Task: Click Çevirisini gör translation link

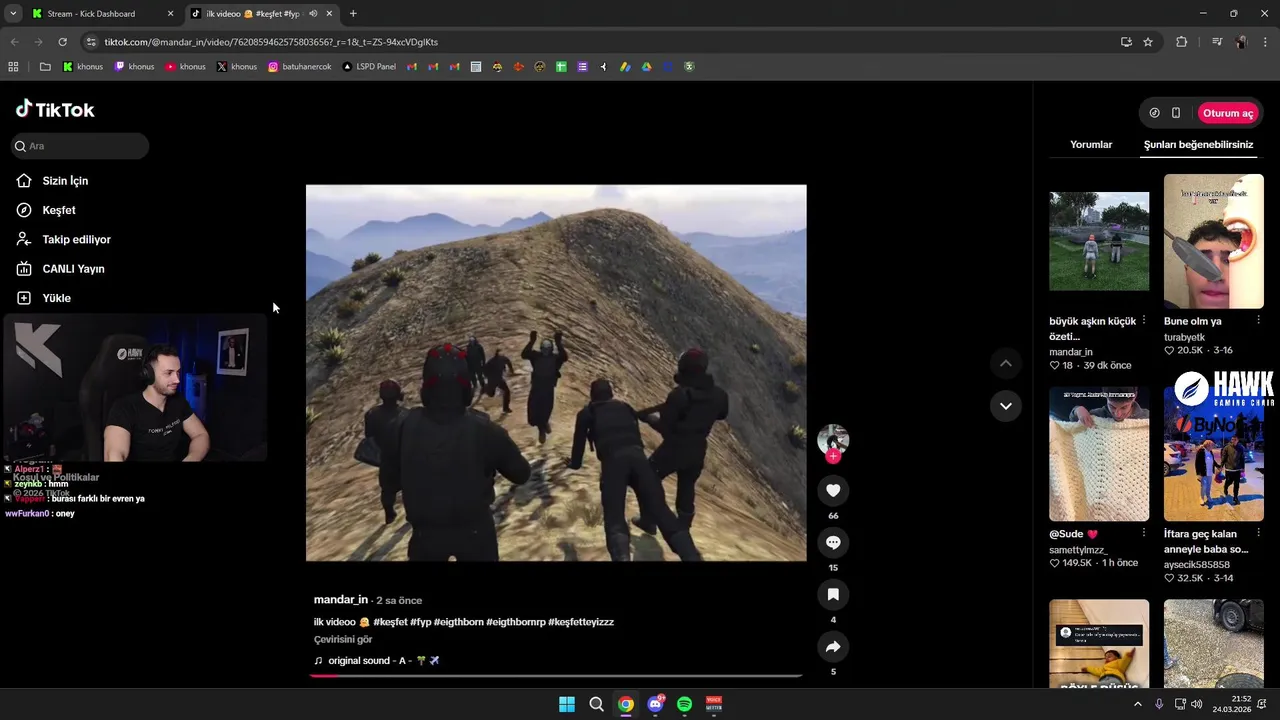Action: click(x=343, y=639)
